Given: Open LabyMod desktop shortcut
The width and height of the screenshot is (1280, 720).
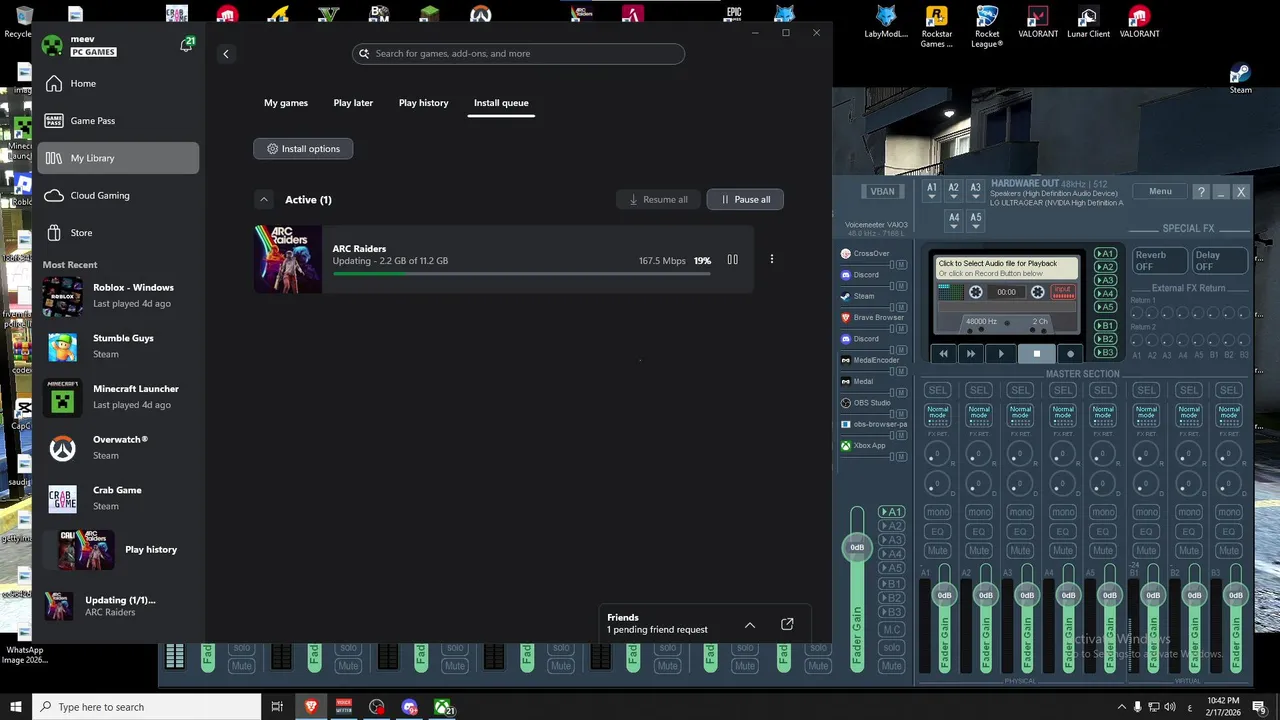Looking at the screenshot, I should 886,22.
